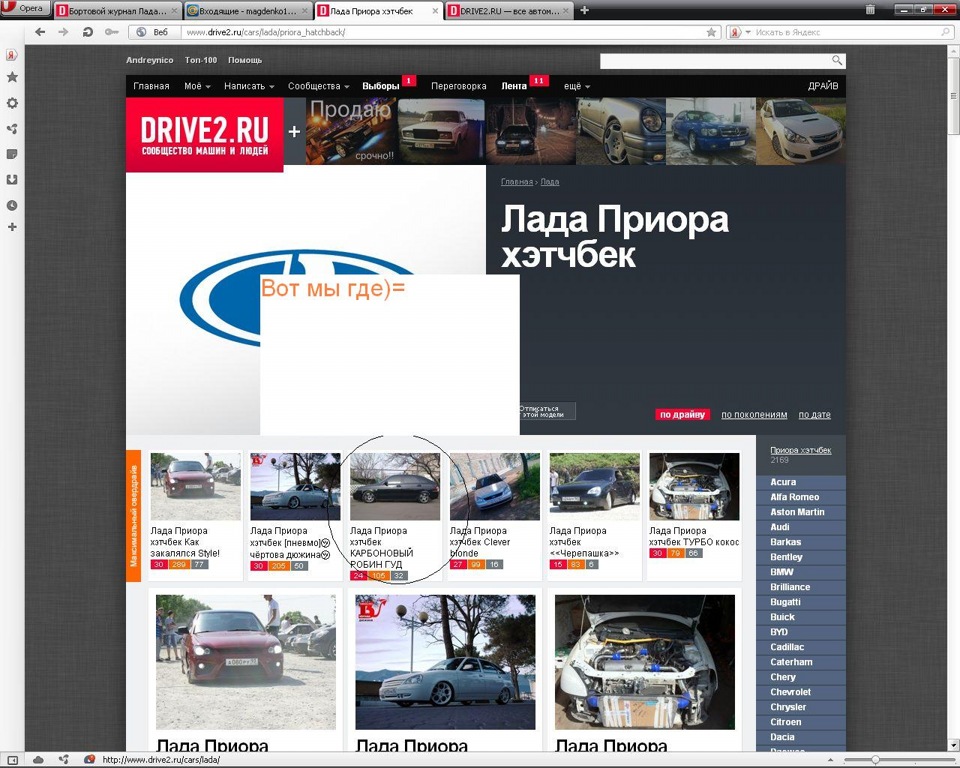The height and width of the screenshot is (768, 960).
Task: Click the address bar URL field
Action: tap(444, 32)
